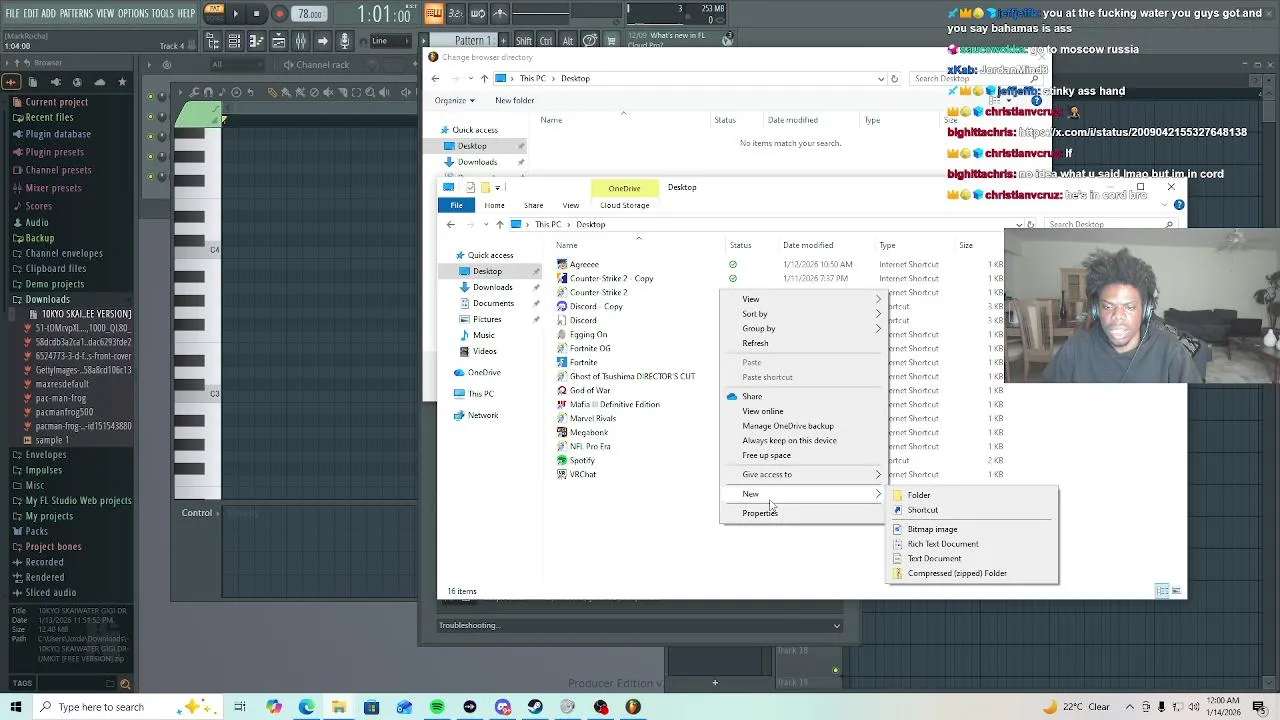Expand Group by submenu in context menu
Image resolution: width=1280 pixels, height=720 pixels.
(x=804, y=328)
